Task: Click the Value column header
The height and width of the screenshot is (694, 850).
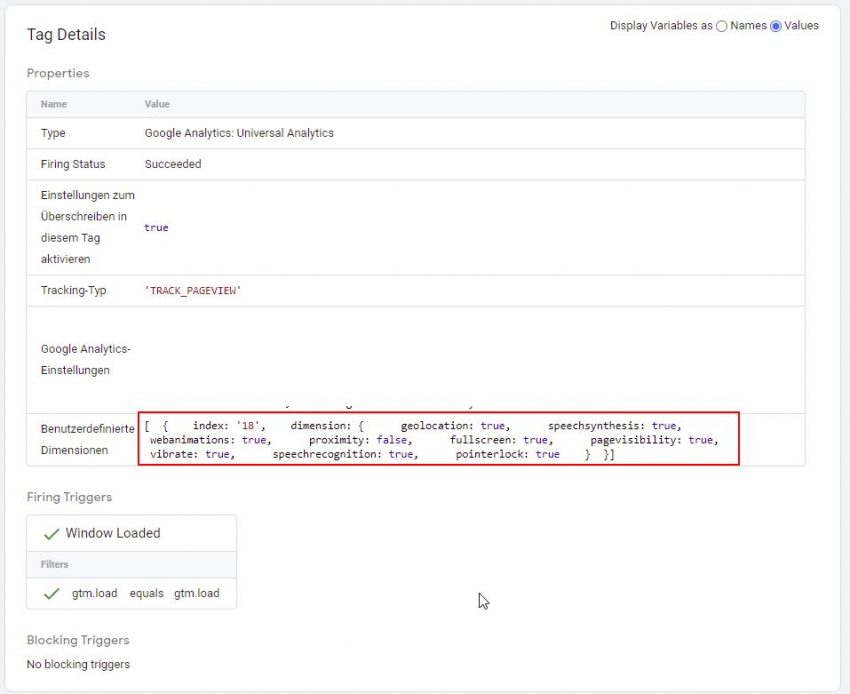Action: click(157, 103)
